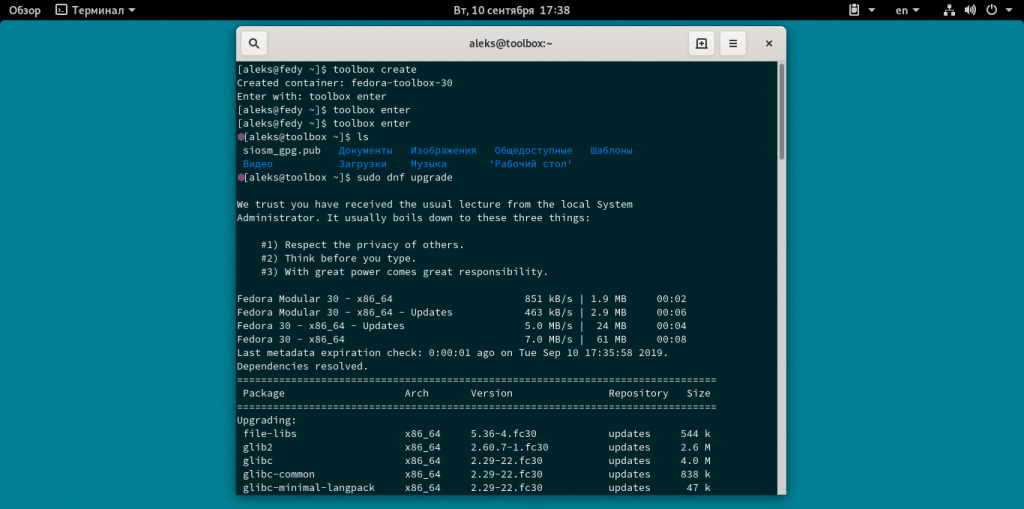Open the terminal search tool
Image resolution: width=1024 pixels, height=509 pixels.
coord(254,44)
